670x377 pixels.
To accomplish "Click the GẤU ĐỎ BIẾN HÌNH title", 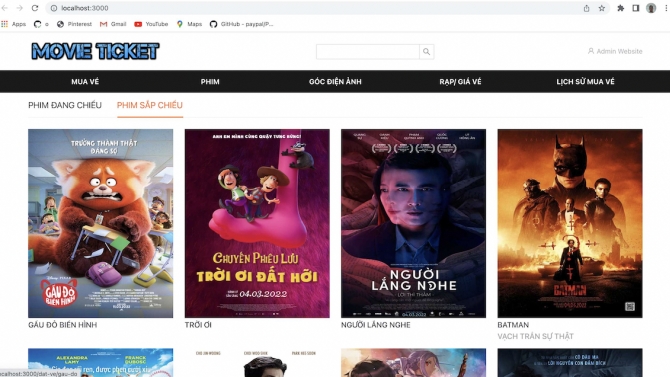I will [62, 325].
